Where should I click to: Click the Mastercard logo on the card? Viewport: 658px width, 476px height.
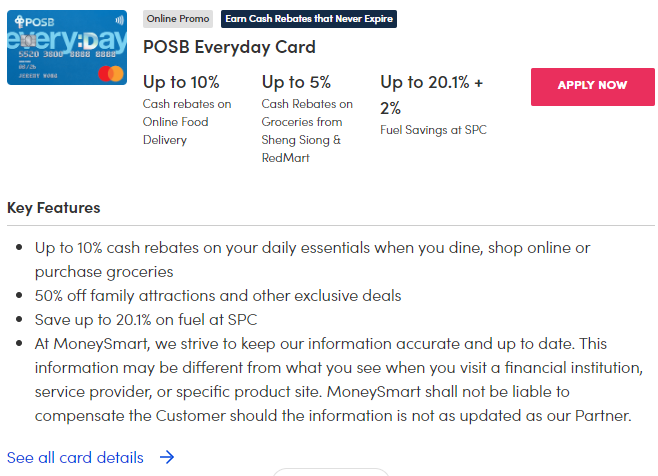point(108,73)
